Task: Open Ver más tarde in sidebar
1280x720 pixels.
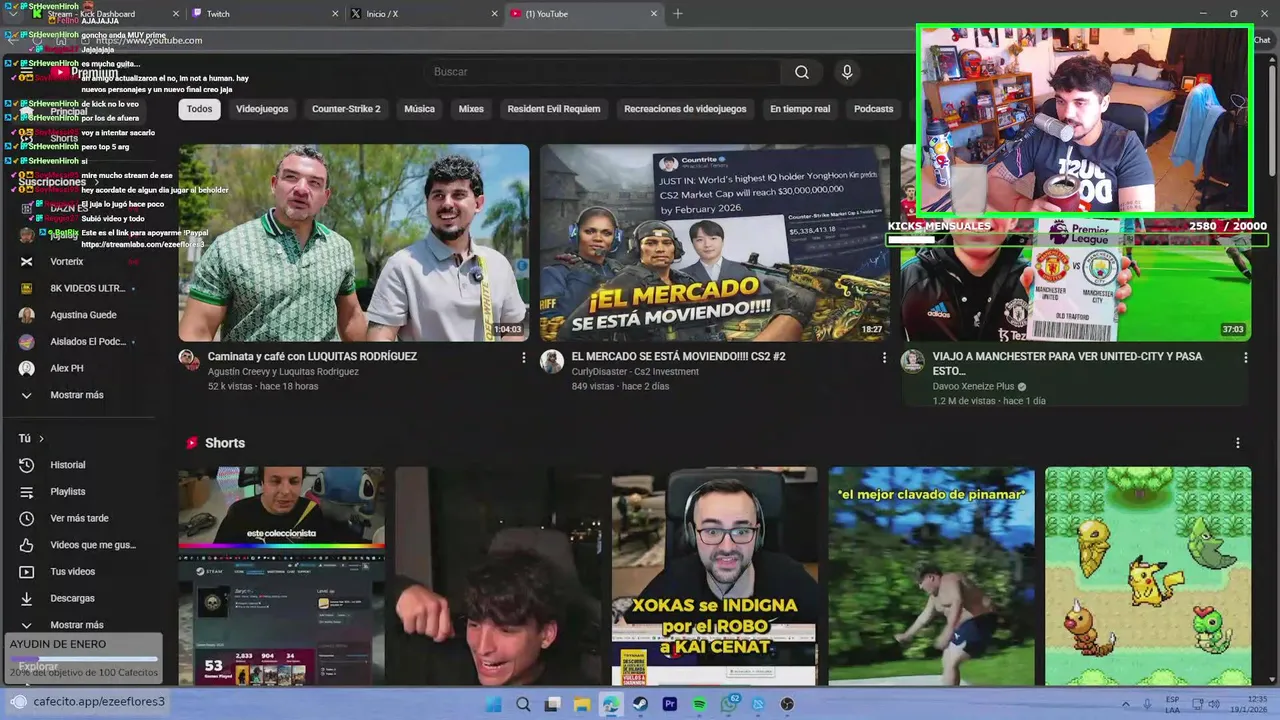Action: 80,518
